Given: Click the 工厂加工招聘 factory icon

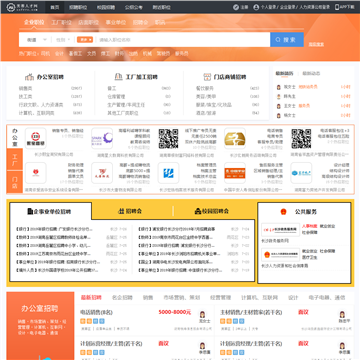Looking at the screenshot, I should 118,77.
